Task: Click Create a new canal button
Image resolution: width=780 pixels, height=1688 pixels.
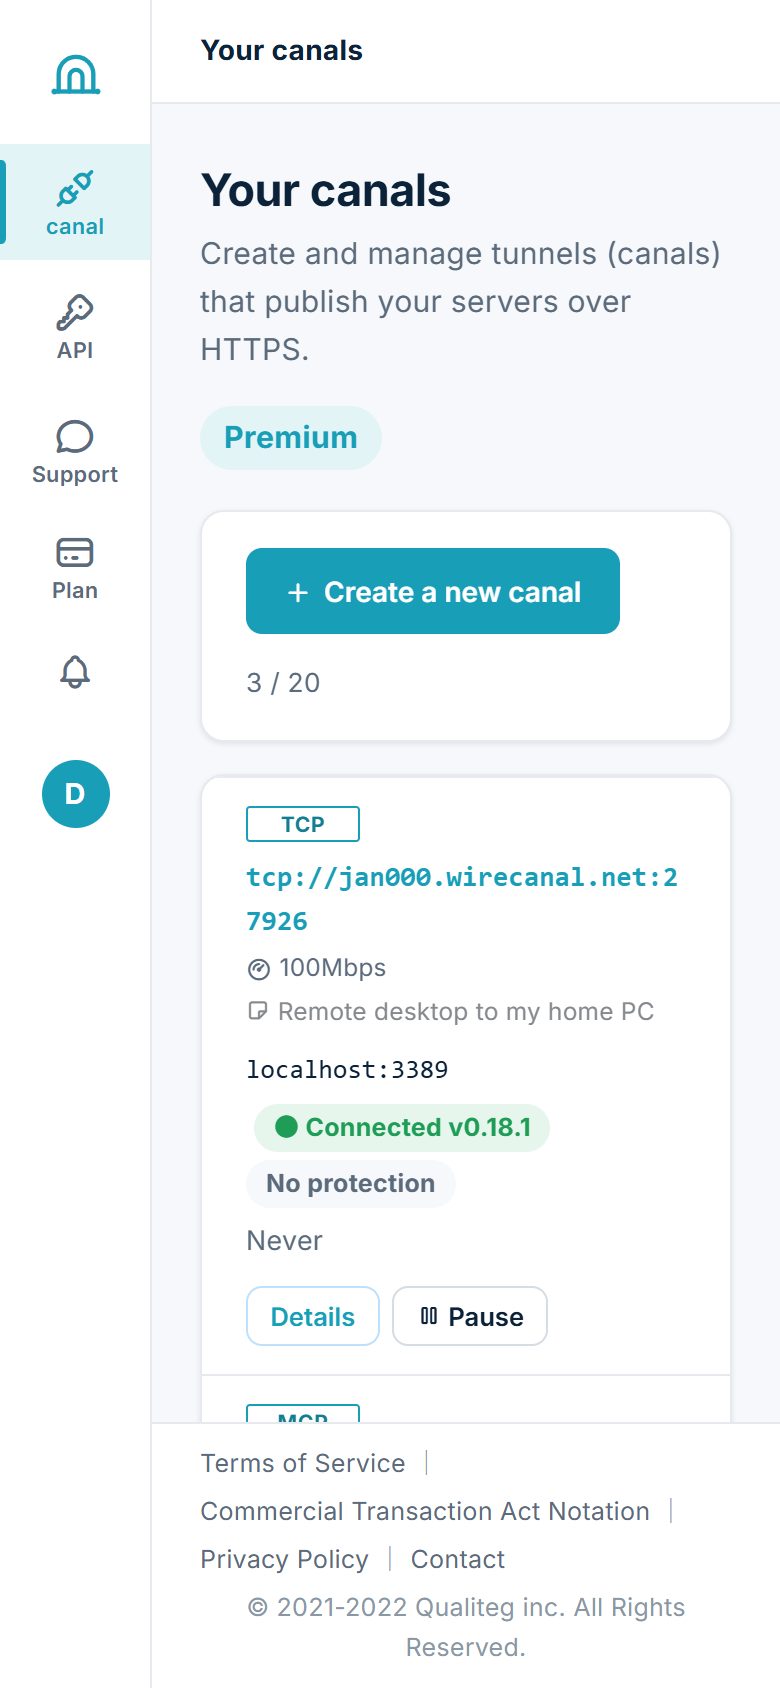Action: [433, 591]
